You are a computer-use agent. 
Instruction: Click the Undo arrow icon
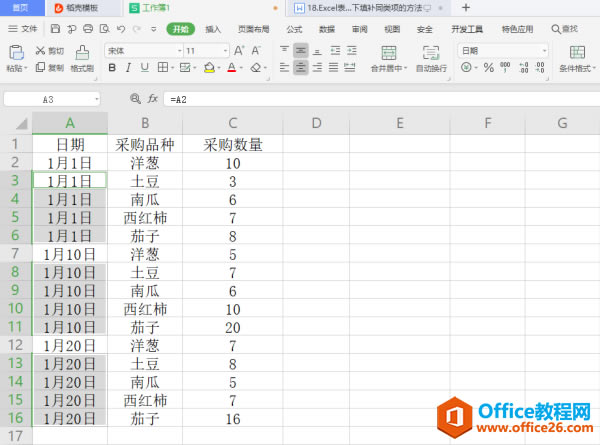coord(121,29)
